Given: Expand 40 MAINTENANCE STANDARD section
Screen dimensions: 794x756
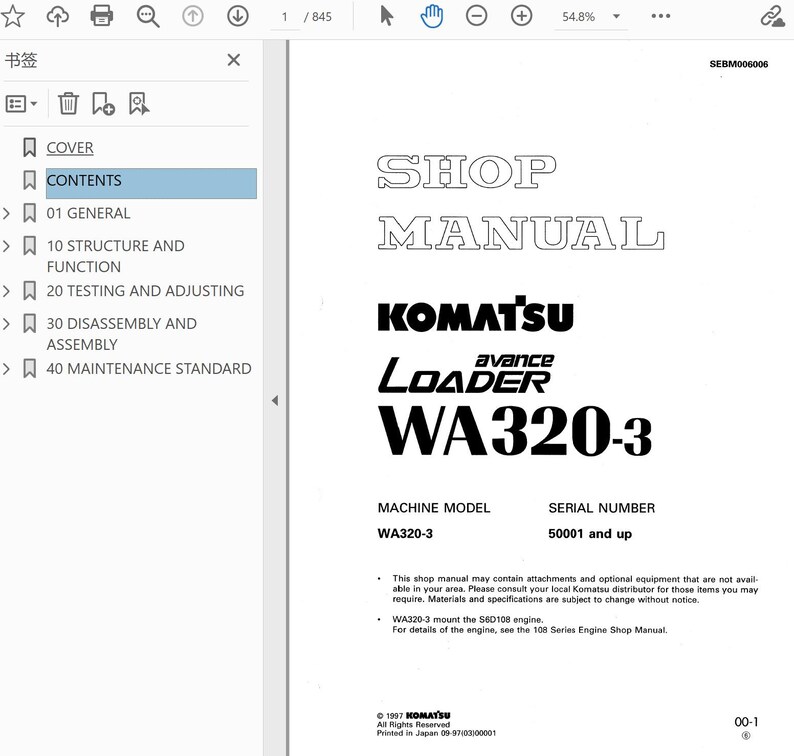Looking at the screenshot, I should click(7, 369).
